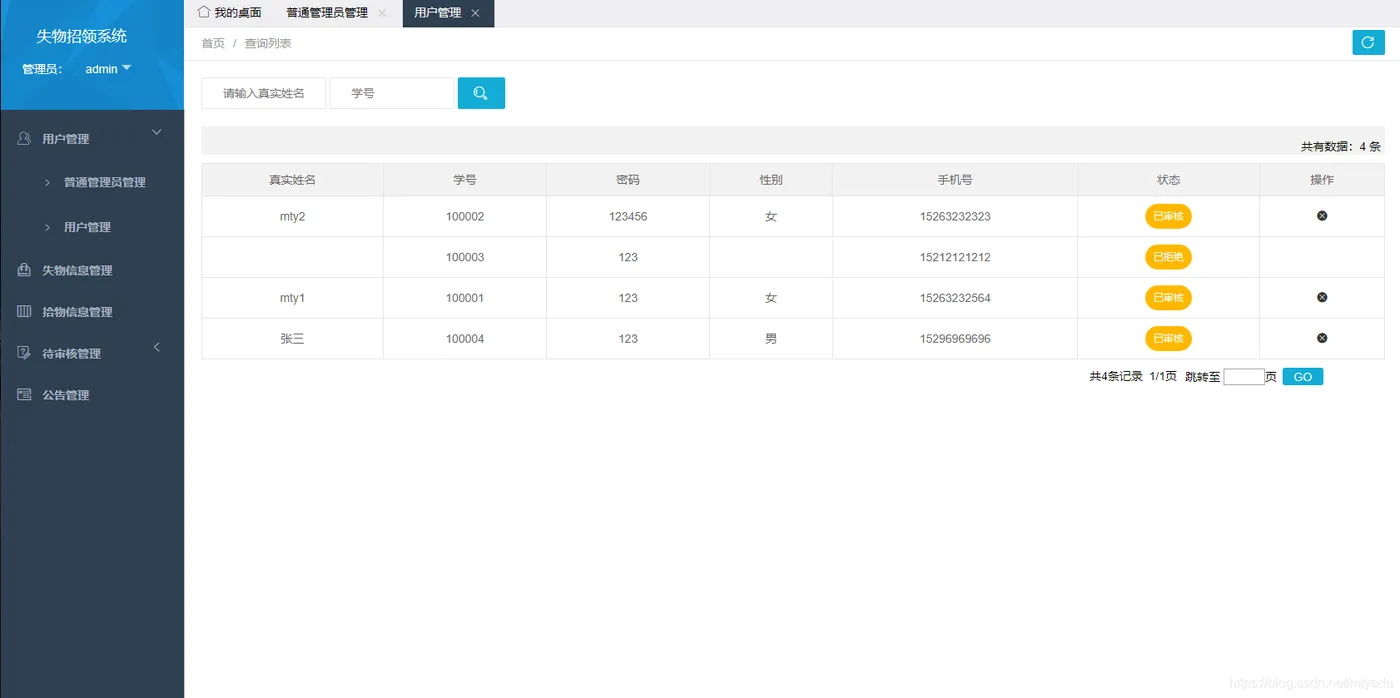
Task: Open 公告管理 menu
Action: 66,395
